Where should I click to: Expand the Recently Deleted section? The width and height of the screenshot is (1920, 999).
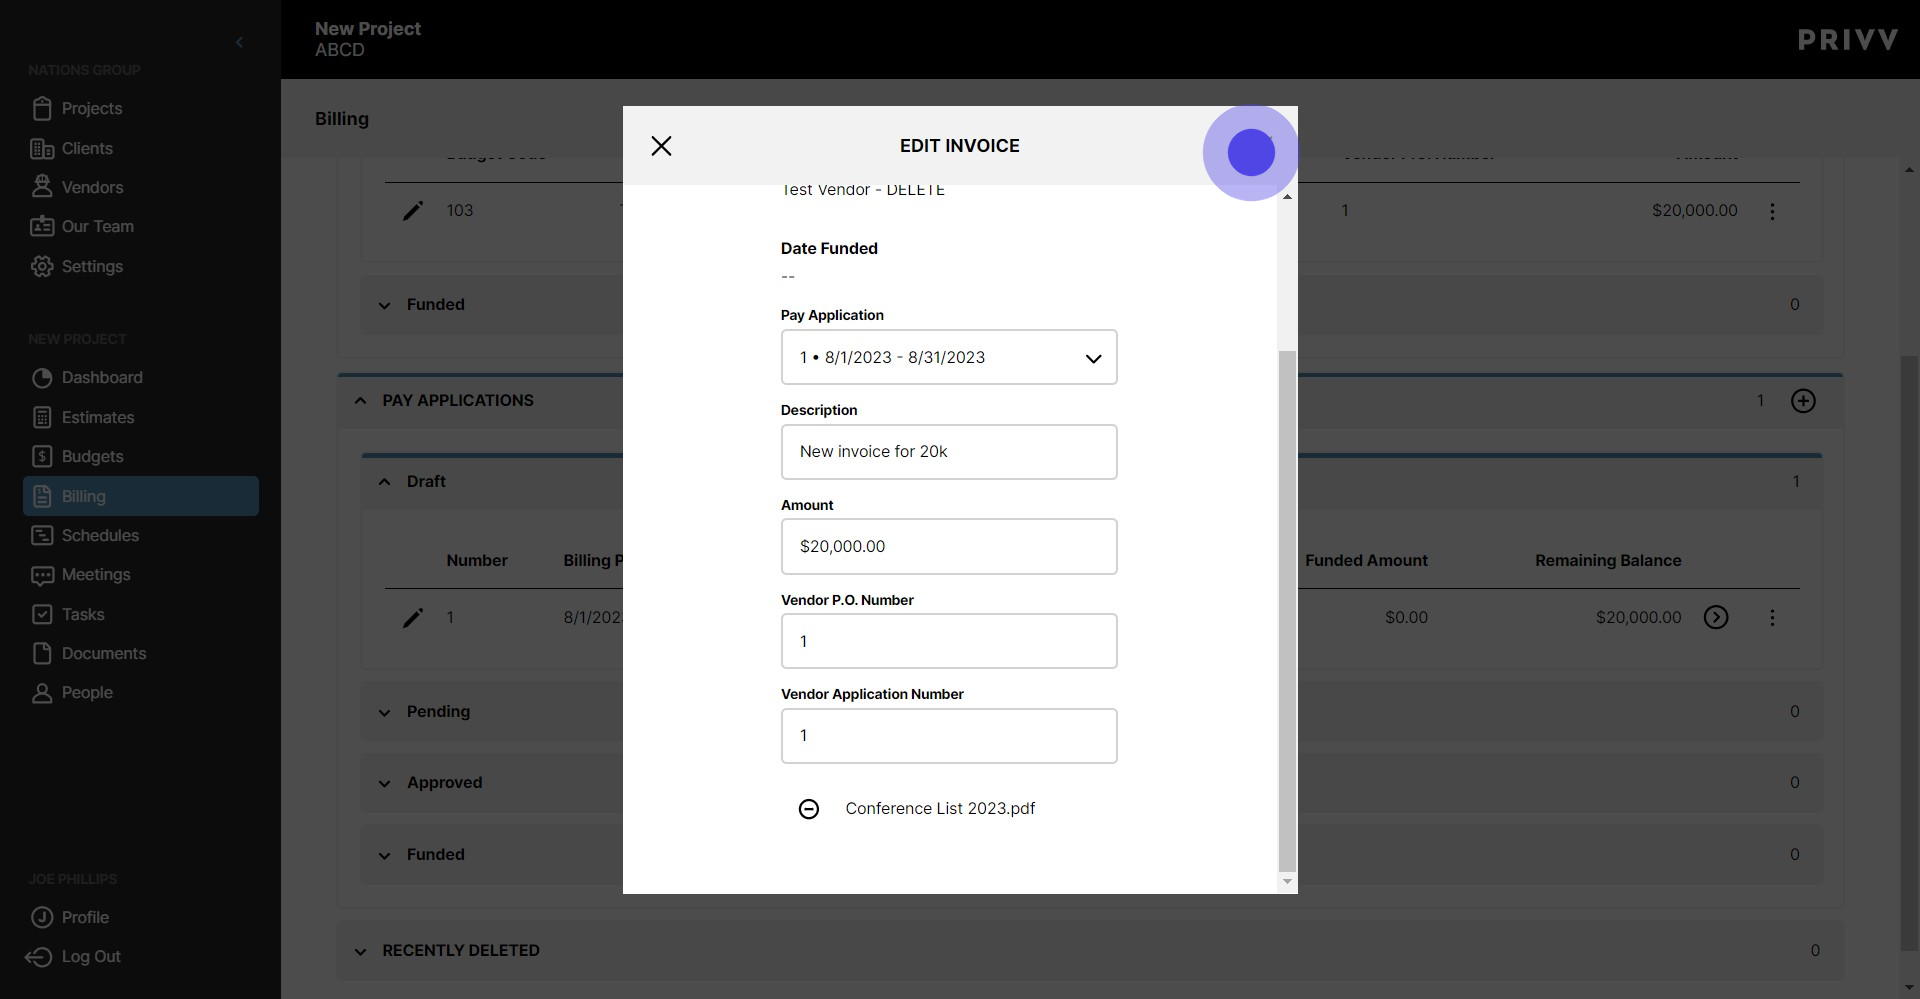click(x=360, y=952)
